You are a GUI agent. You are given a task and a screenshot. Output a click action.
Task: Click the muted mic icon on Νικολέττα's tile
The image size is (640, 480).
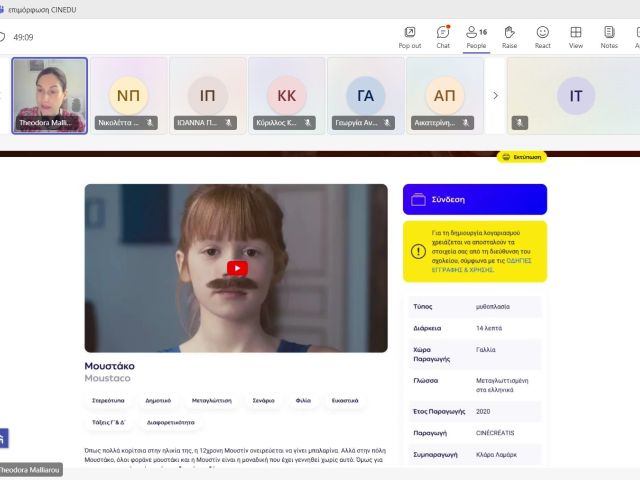tap(150, 122)
